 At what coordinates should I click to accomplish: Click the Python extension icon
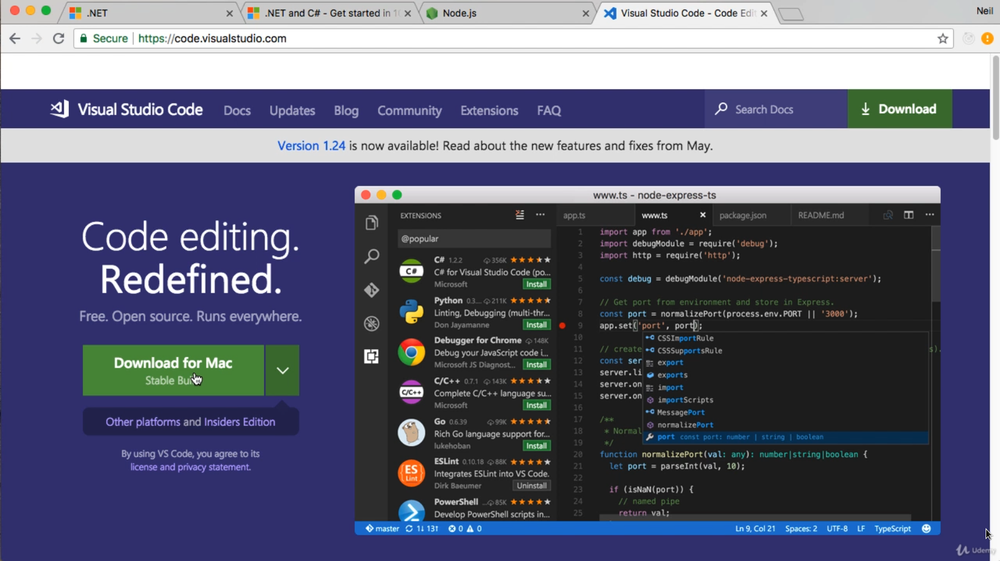pos(411,312)
